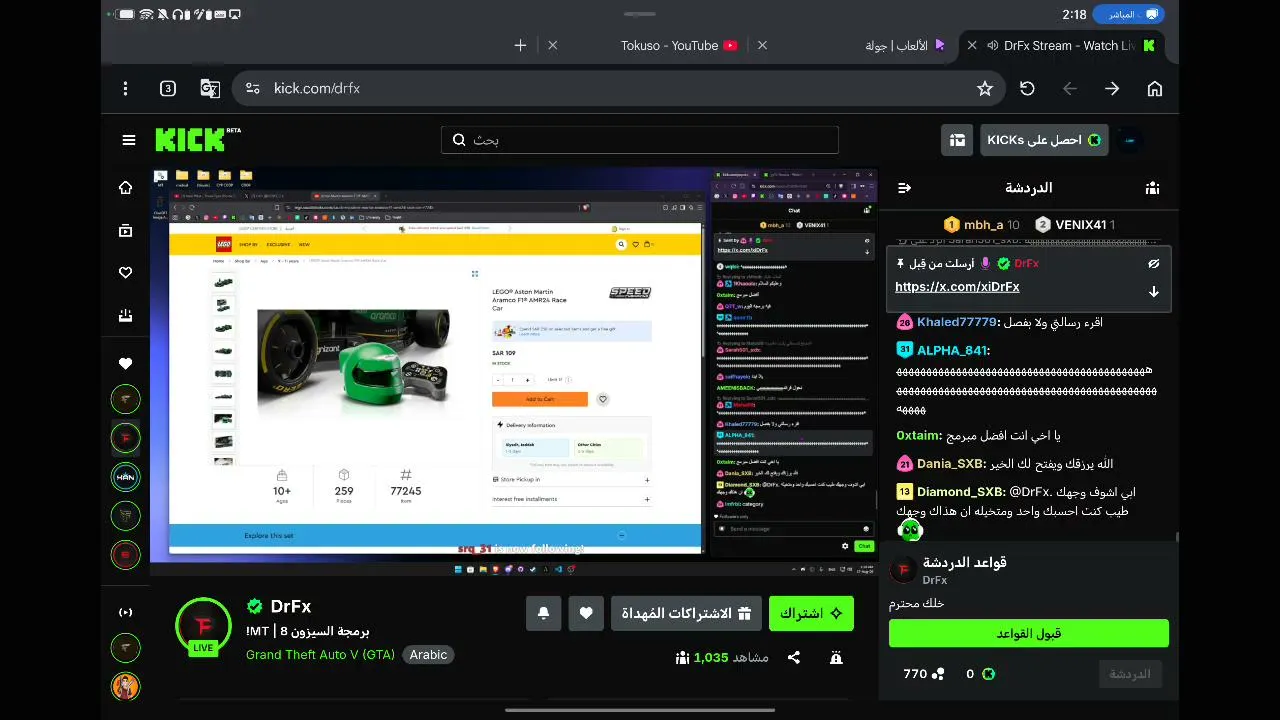This screenshot has width=1280, height=720.
Task: Click the اشتراك subscribe button
Action: coord(811,613)
